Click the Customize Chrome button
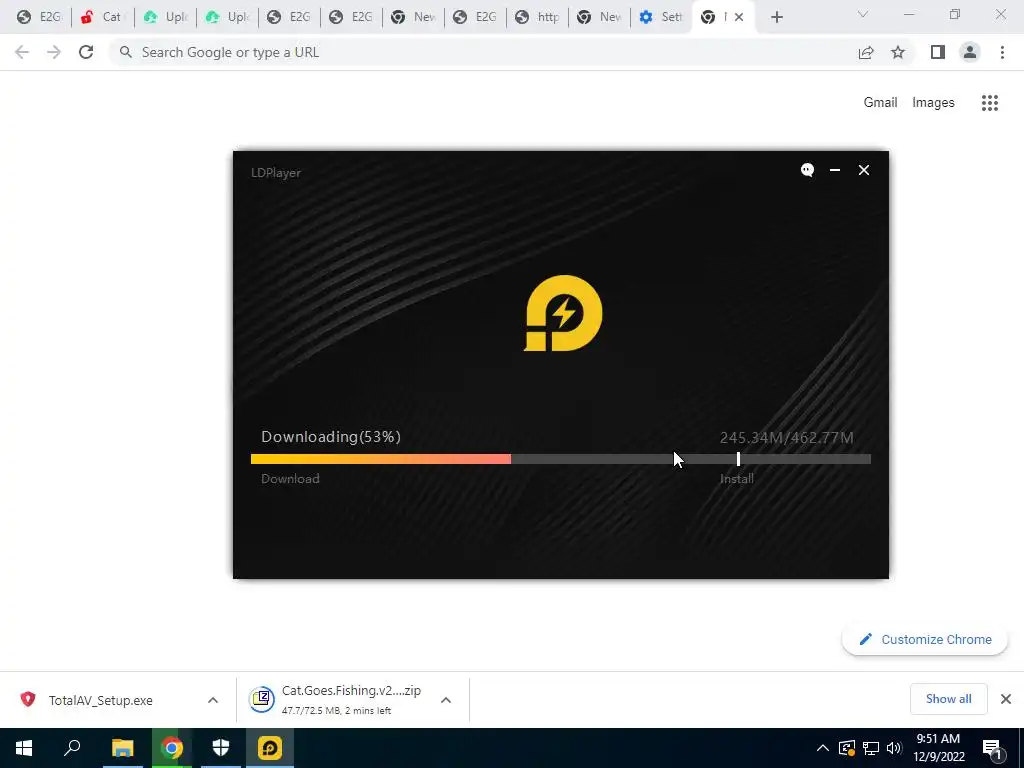The height and width of the screenshot is (768, 1024). coord(925,639)
